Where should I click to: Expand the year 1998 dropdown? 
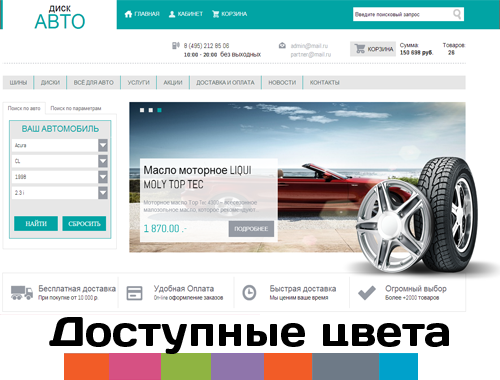pyautogui.click(x=103, y=177)
